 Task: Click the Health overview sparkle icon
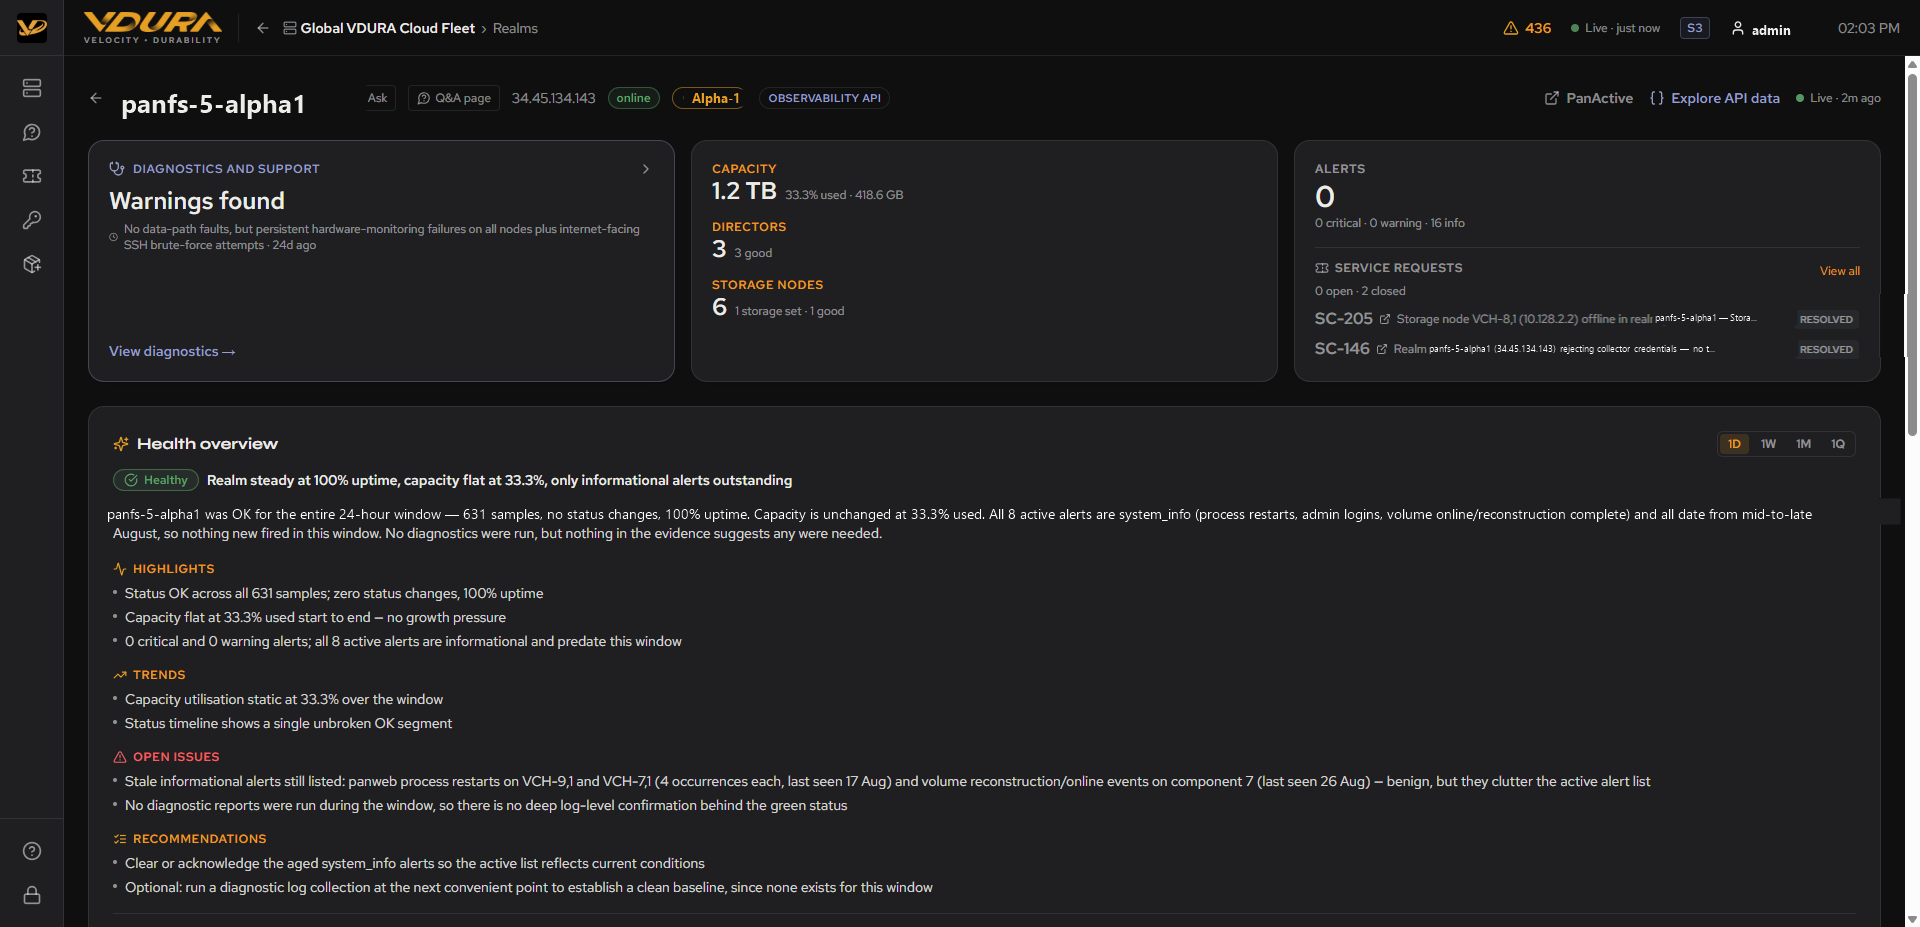(121, 444)
